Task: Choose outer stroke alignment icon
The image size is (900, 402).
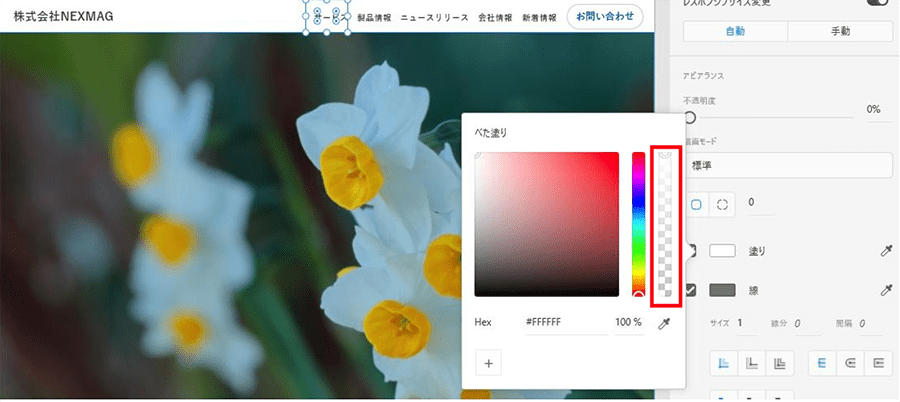Action: [779, 363]
